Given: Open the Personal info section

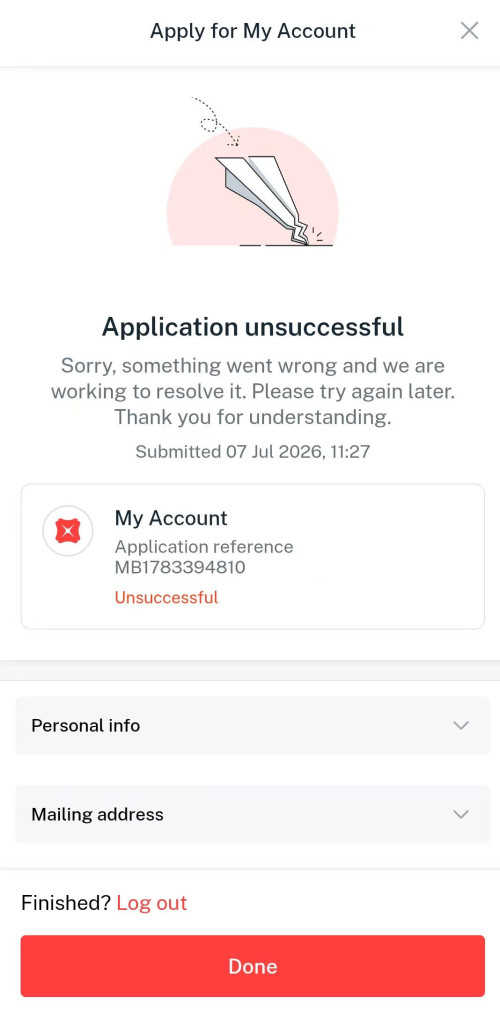Looking at the screenshot, I should [253, 725].
